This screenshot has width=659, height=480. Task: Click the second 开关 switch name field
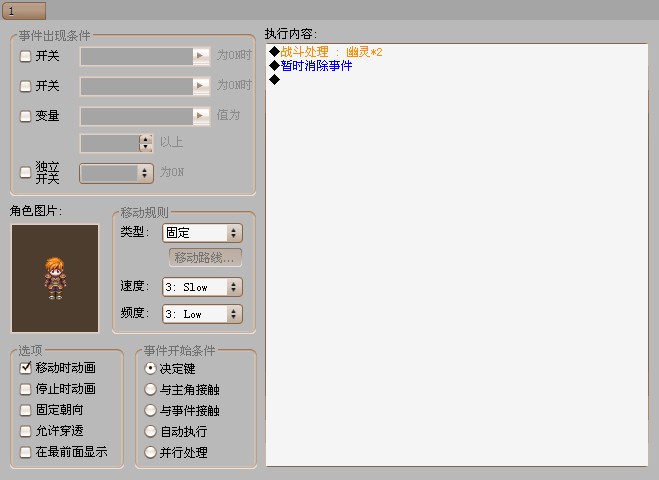(x=137, y=86)
